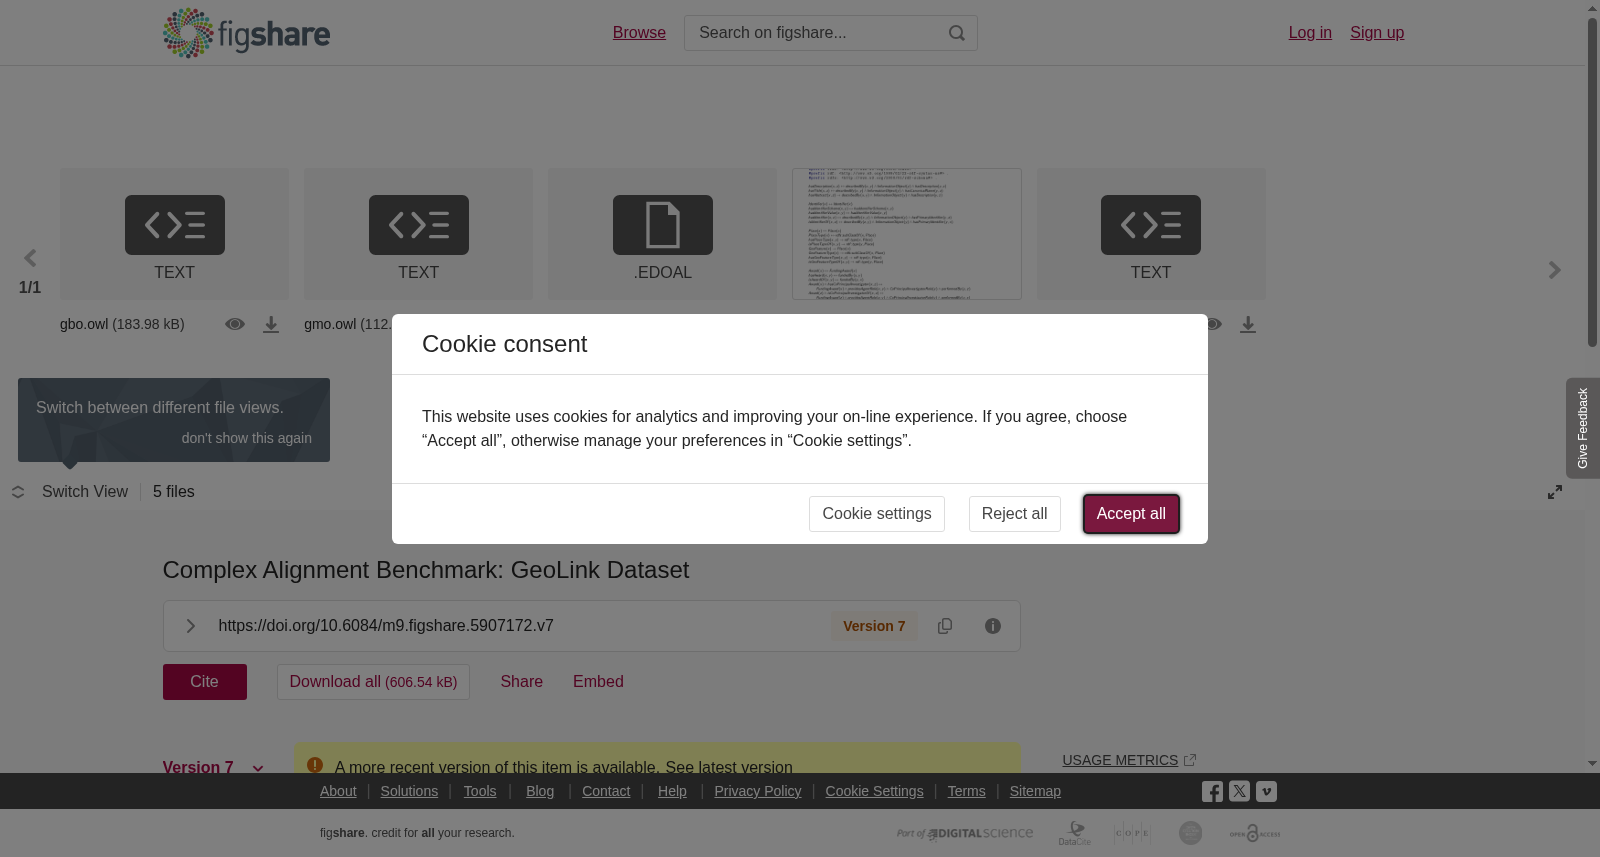The width and height of the screenshot is (1600, 857).
Task: Open the Give Feedback side tab
Action: pos(1583,428)
